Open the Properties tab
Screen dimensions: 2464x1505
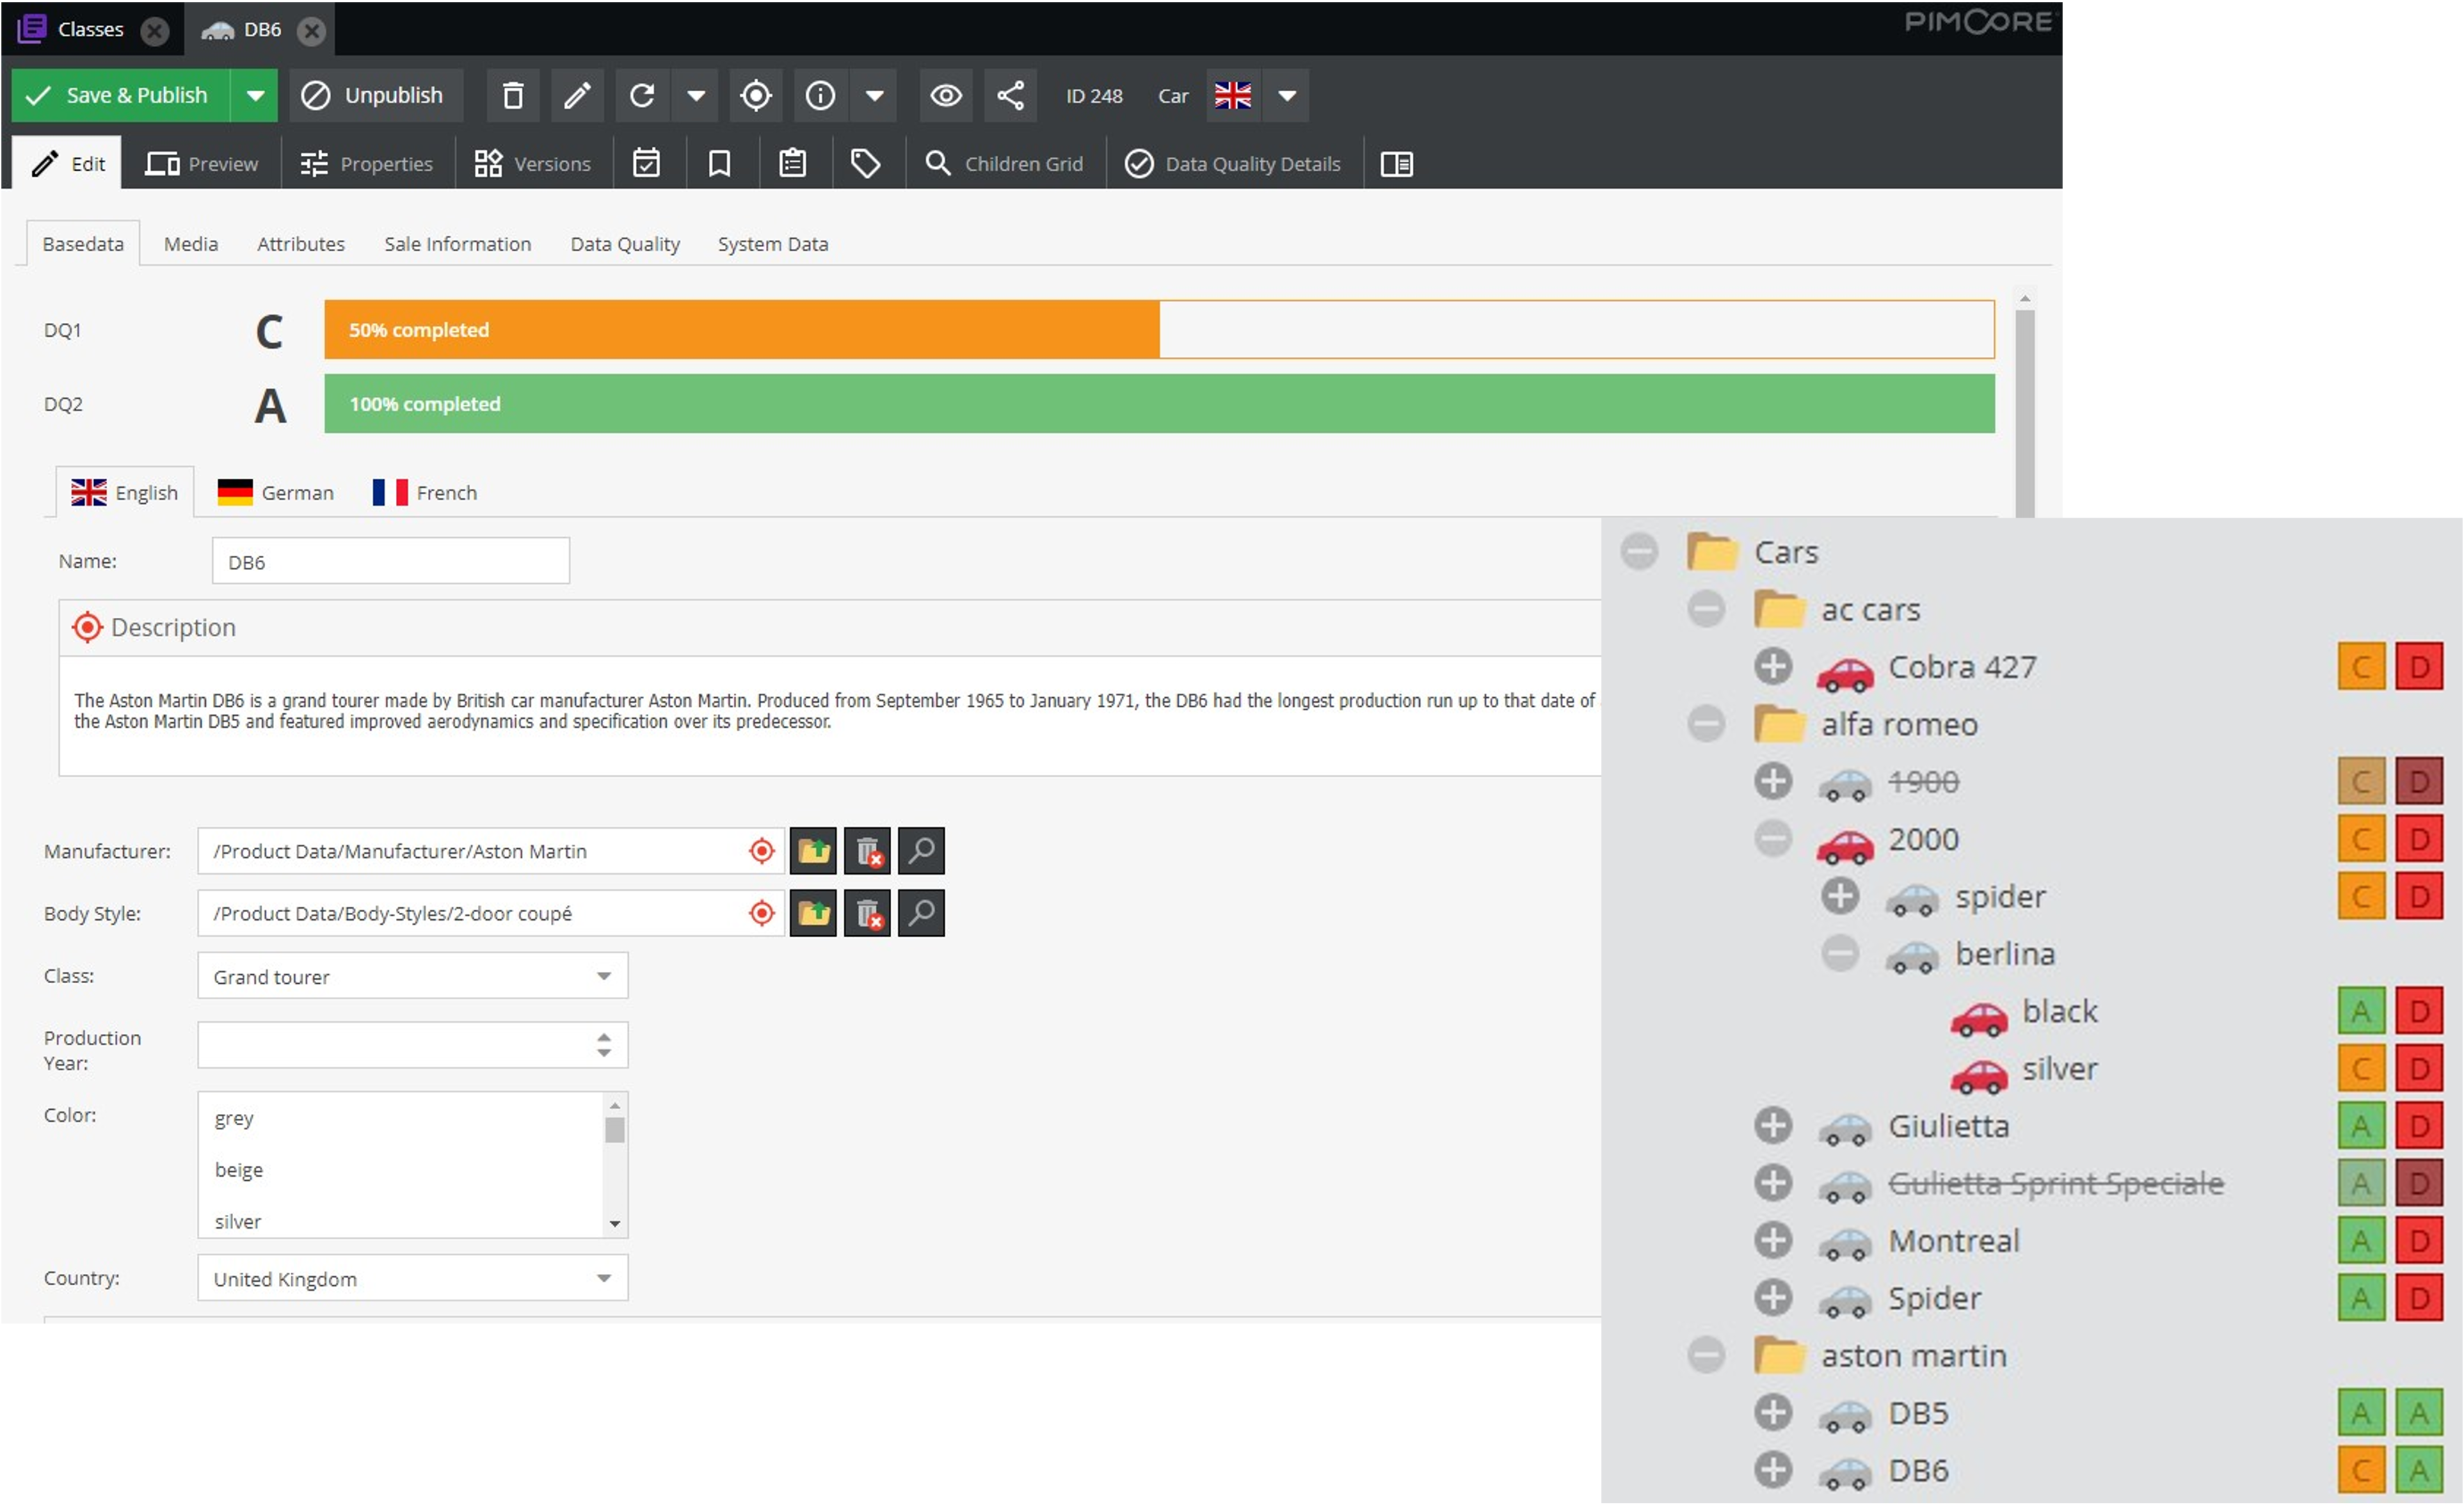pyautogui.click(x=367, y=164)
